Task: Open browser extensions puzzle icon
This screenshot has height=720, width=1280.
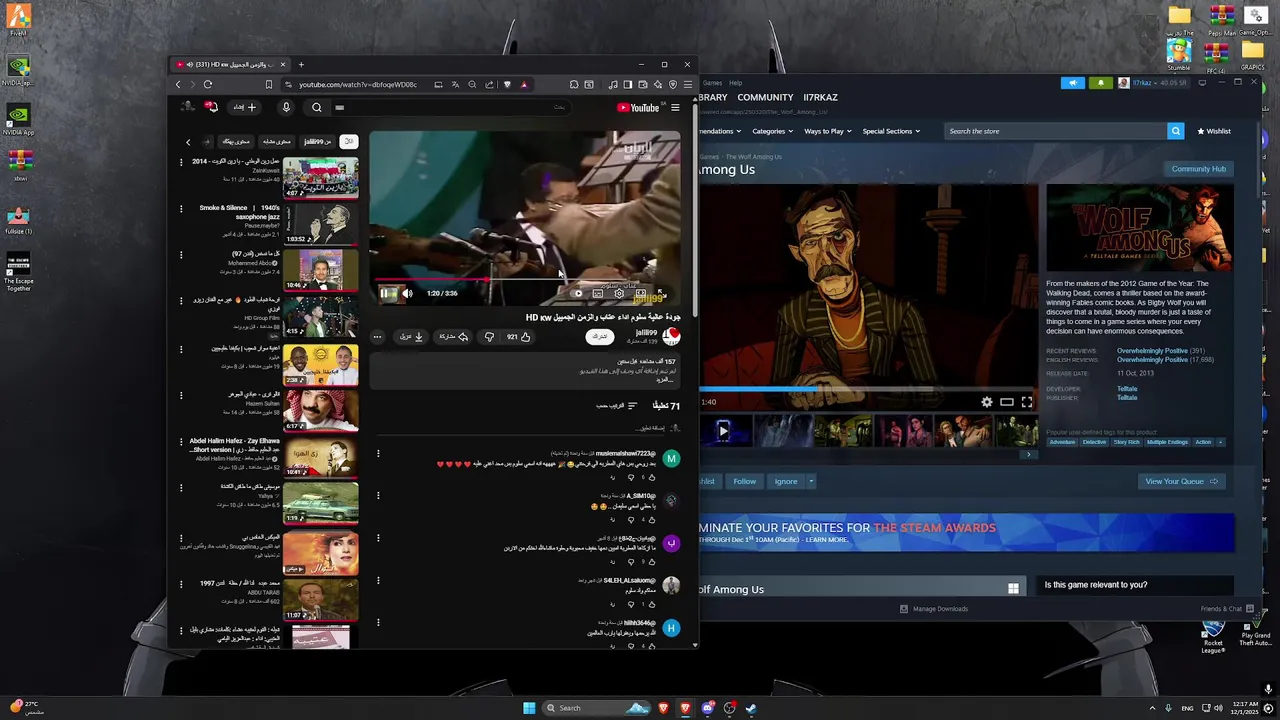Action: point(573,85)
